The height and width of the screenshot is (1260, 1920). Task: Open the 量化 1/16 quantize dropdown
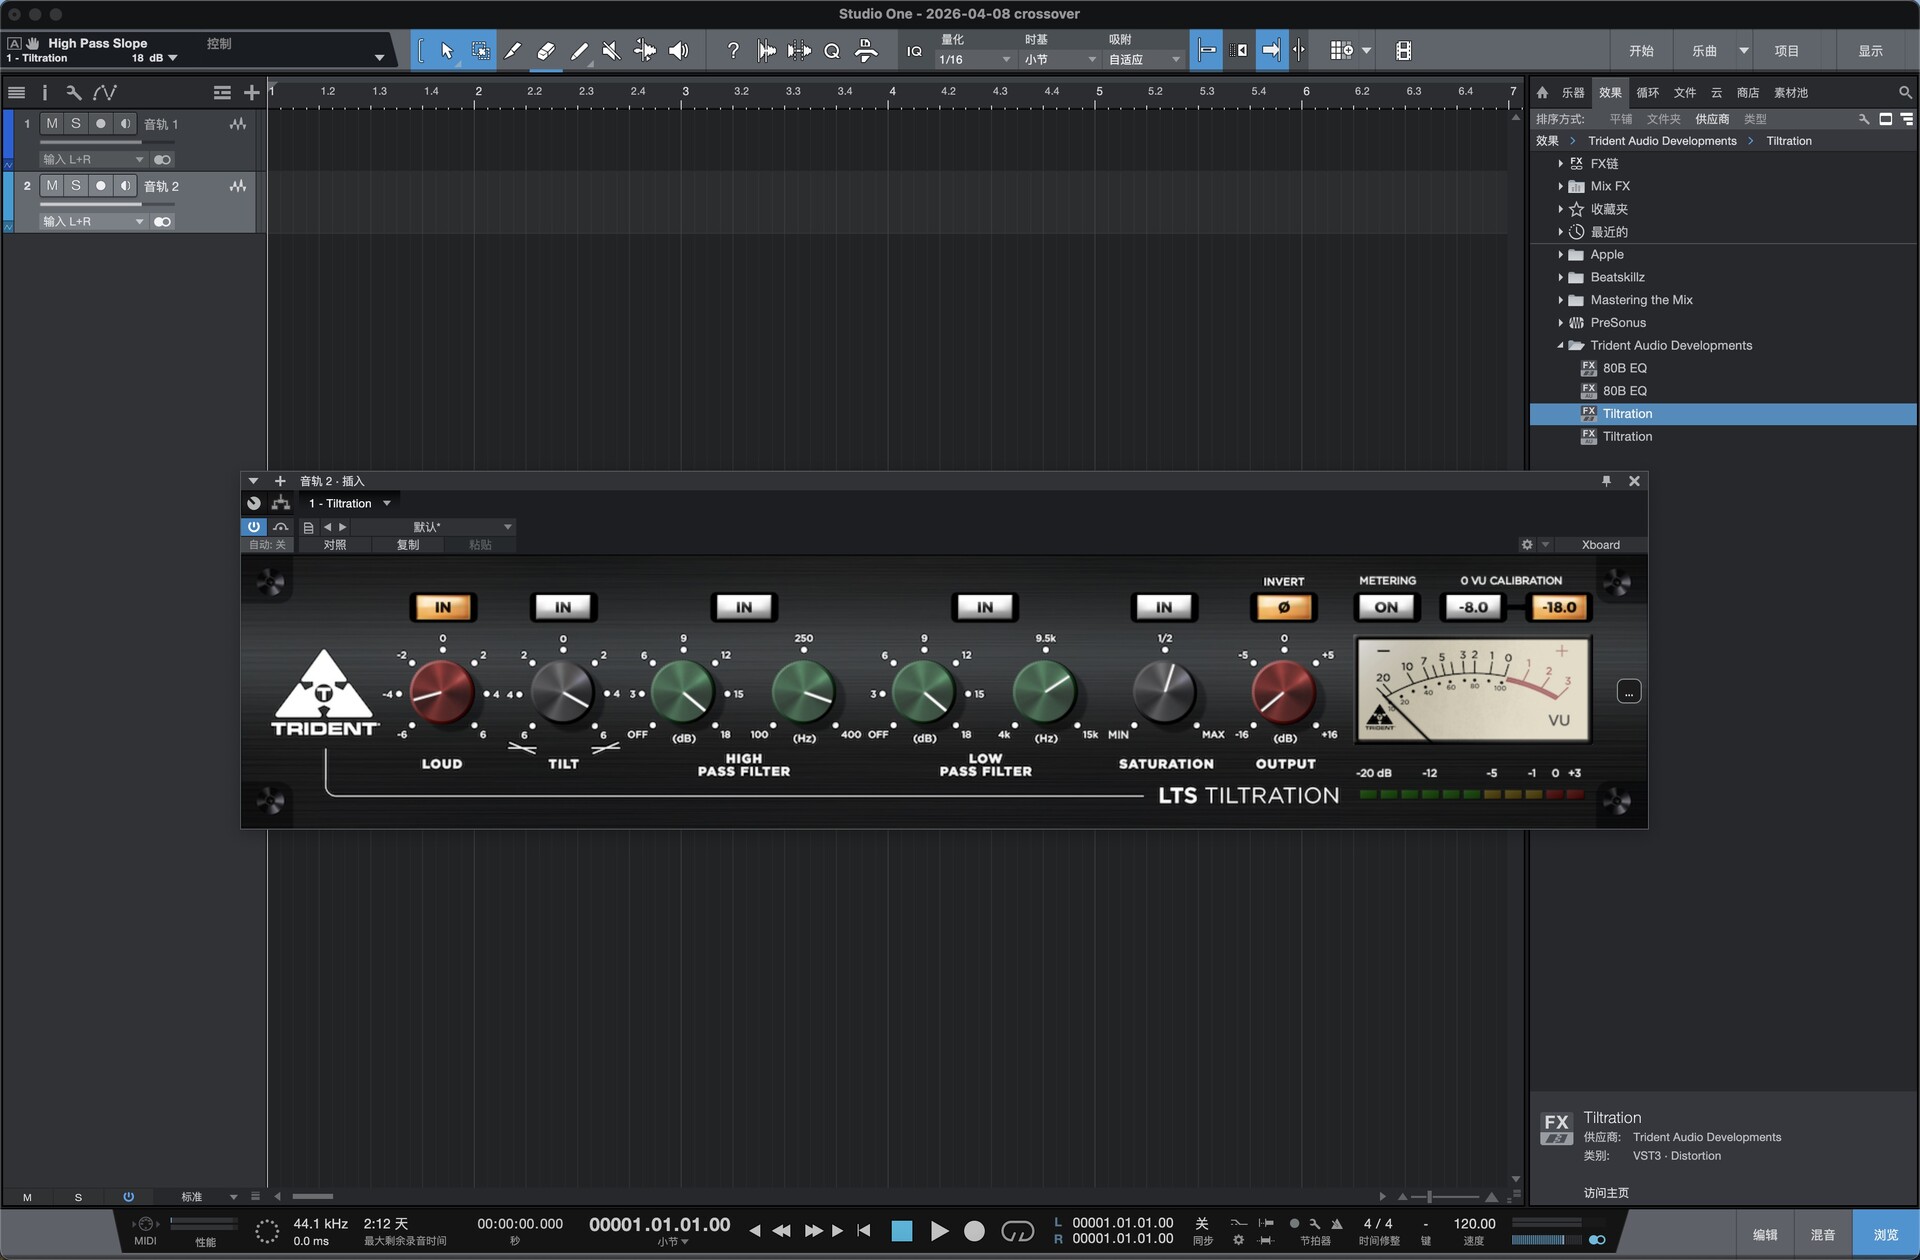[x=971, y=59]
